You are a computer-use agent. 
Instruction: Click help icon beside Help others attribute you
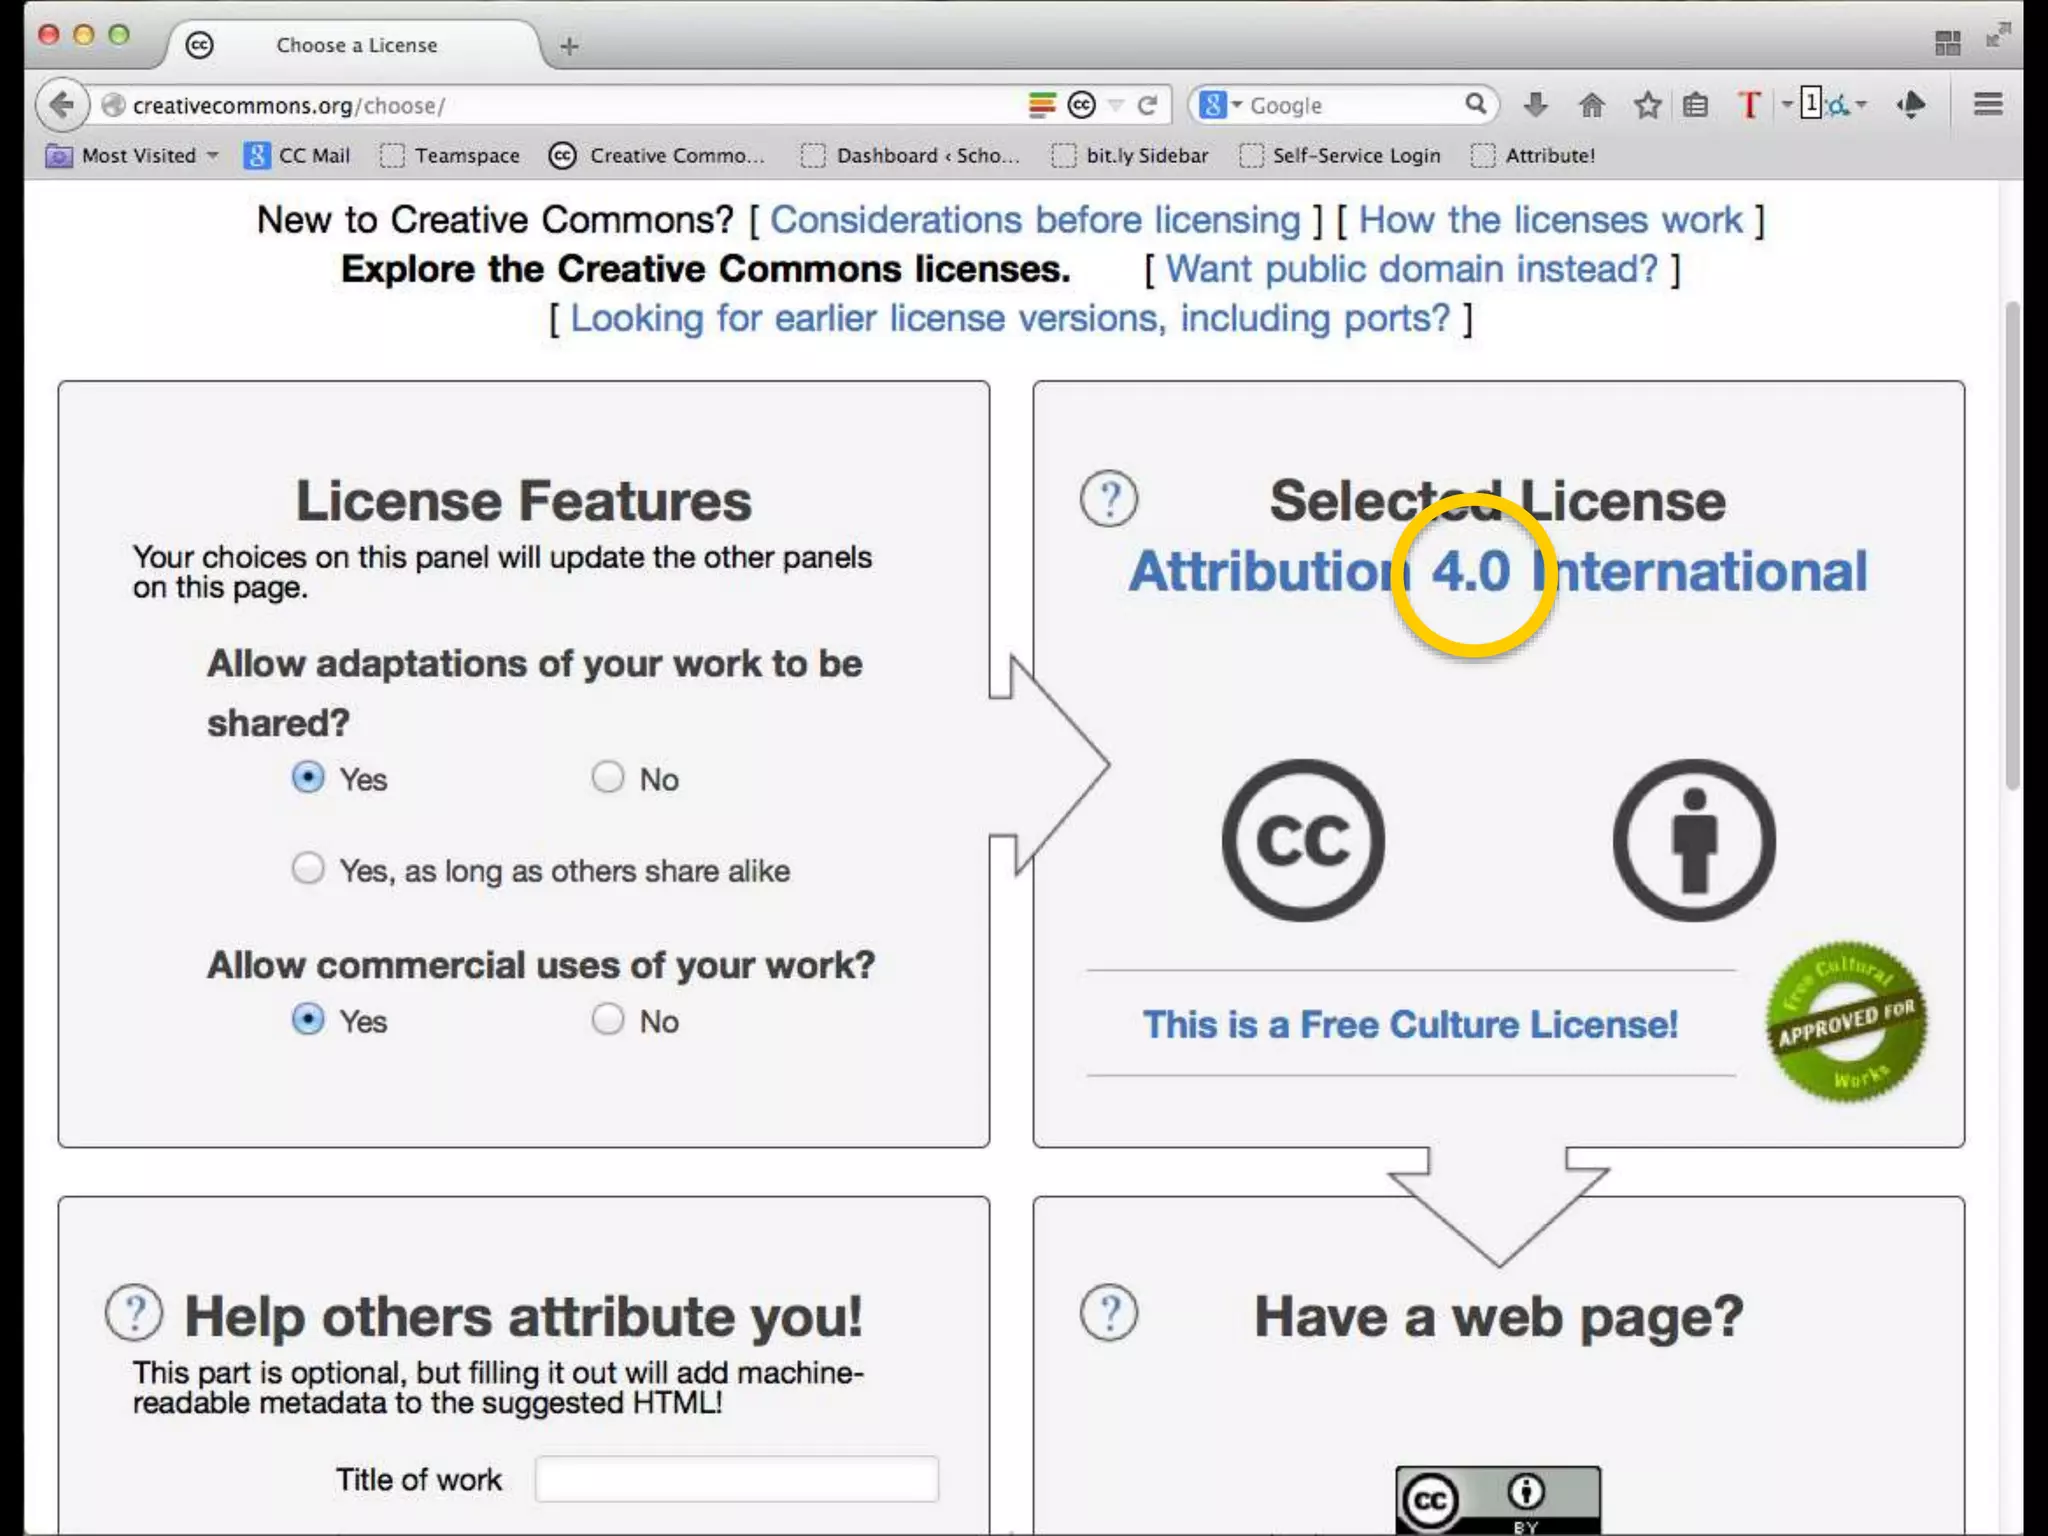click(x=134, y=1313)
